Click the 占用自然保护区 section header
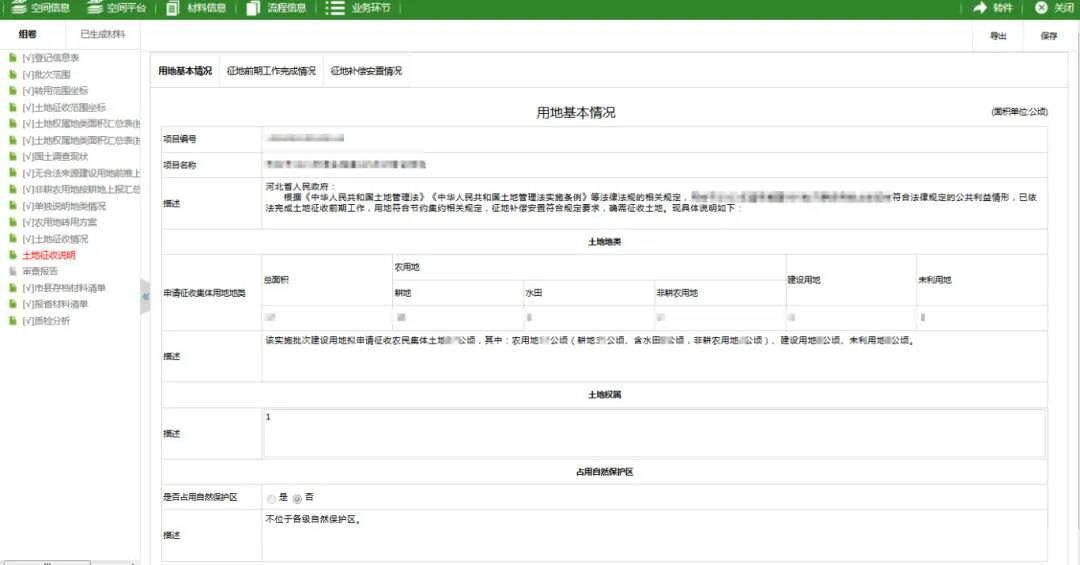This screenshot has width=1080, height=565. pos(604,472)
